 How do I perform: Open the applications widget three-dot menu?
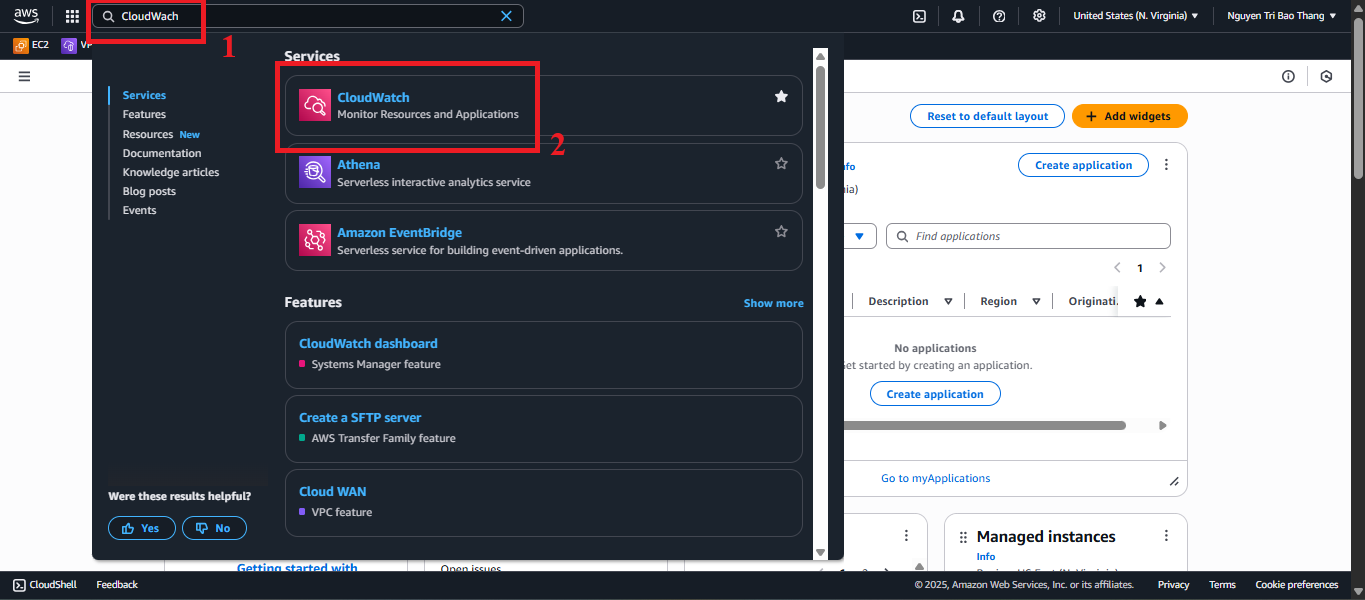(x=1166, y=165)
